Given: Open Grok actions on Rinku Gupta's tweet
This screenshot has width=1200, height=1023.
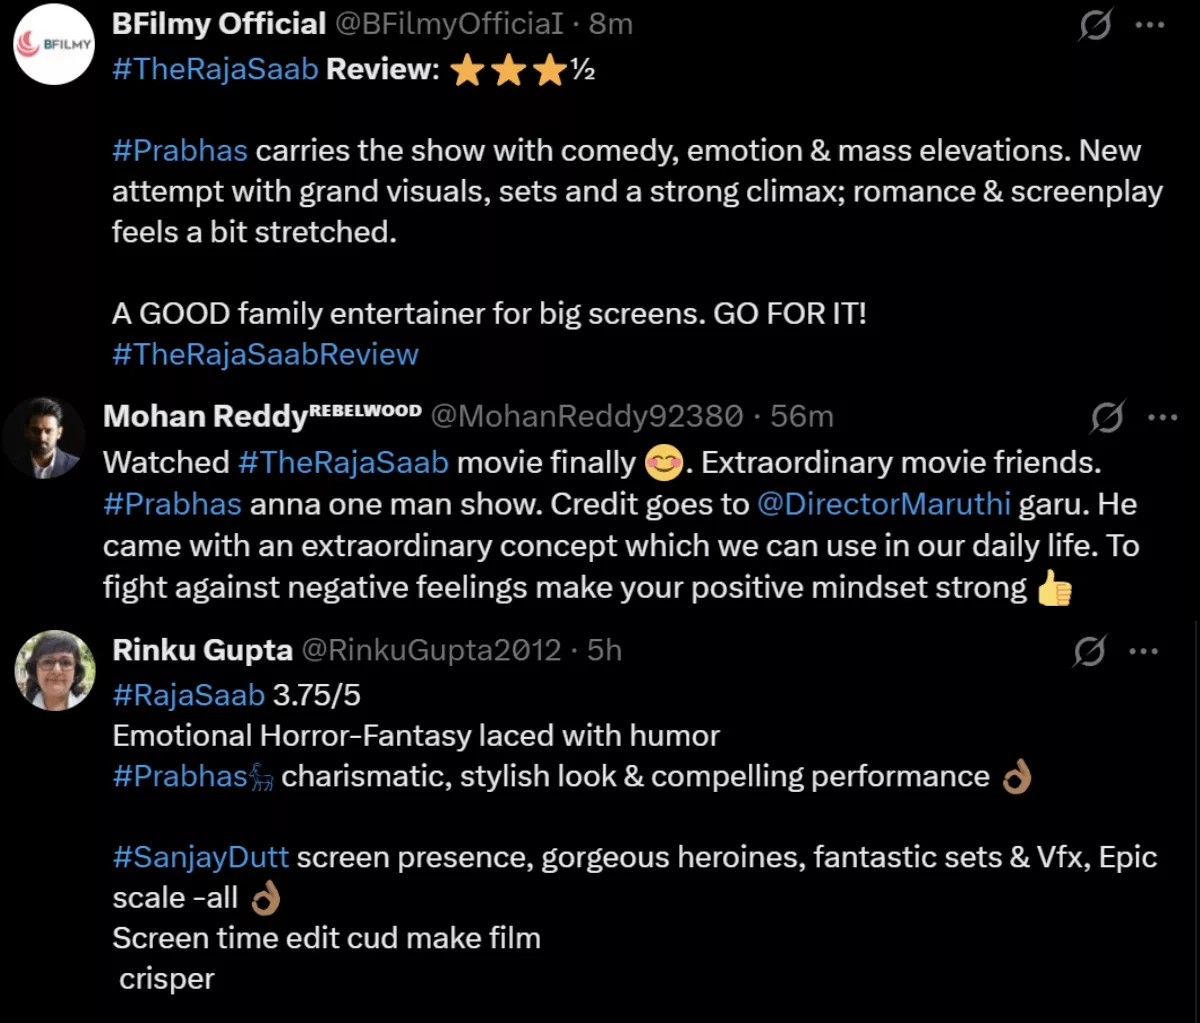Looking at the screenshot, I should 1090,651.
